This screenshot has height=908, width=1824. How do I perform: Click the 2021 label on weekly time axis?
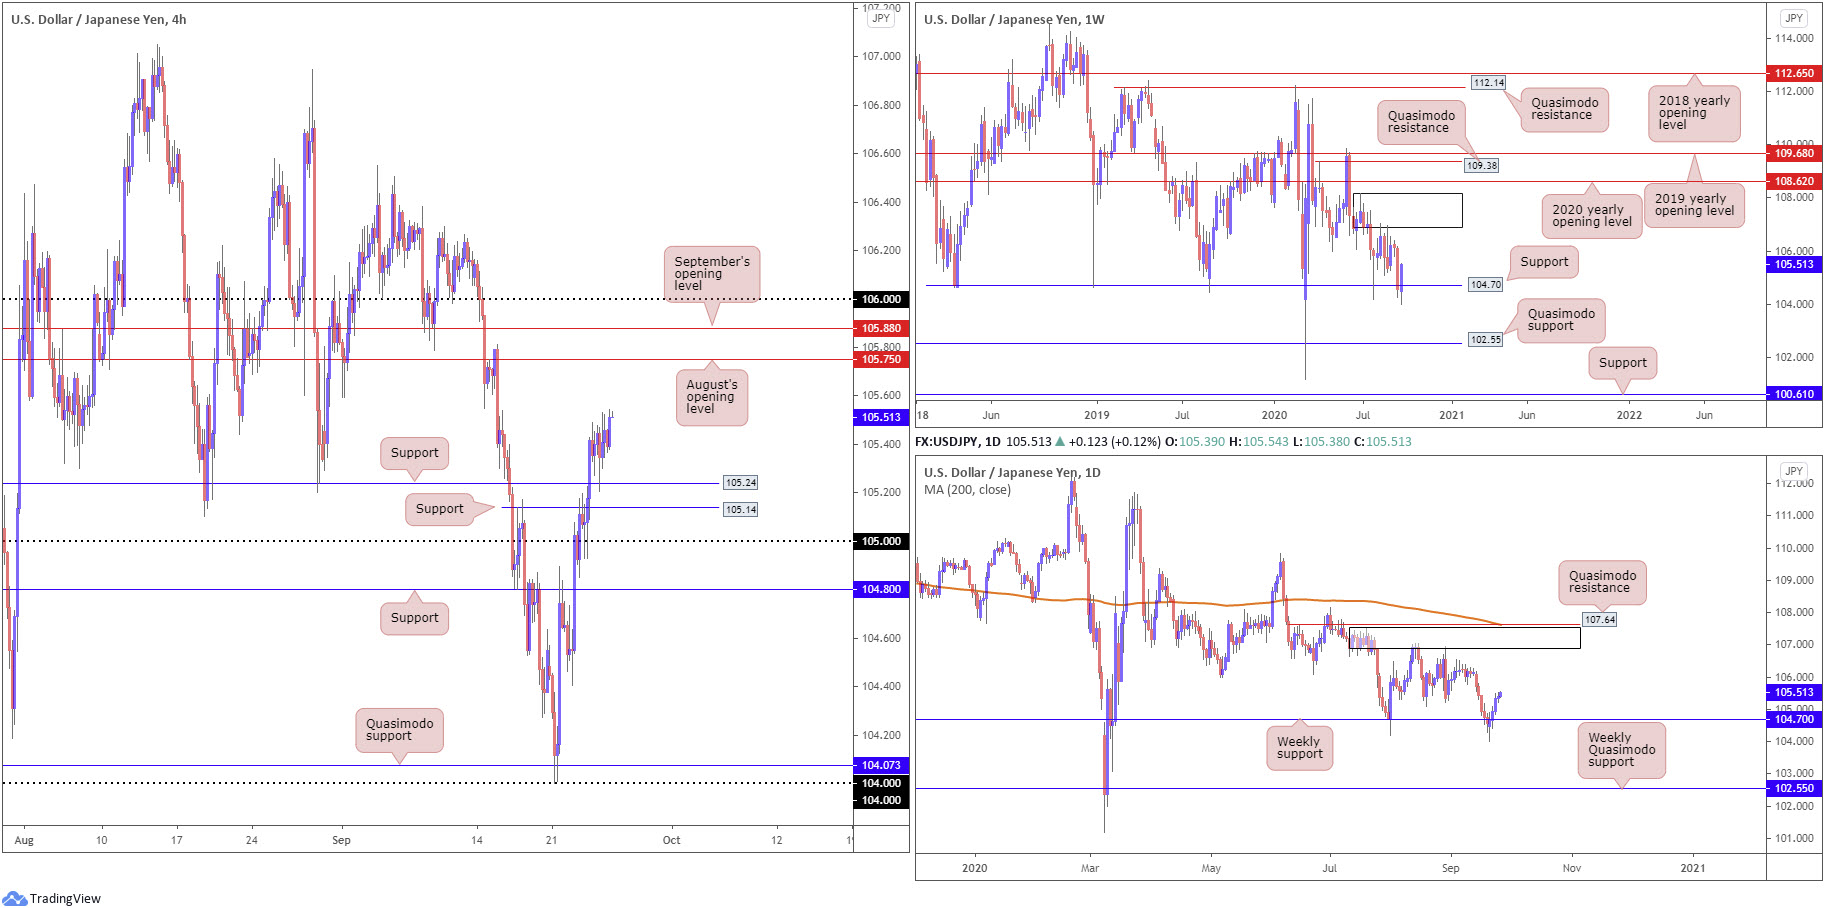point(1451,415)
